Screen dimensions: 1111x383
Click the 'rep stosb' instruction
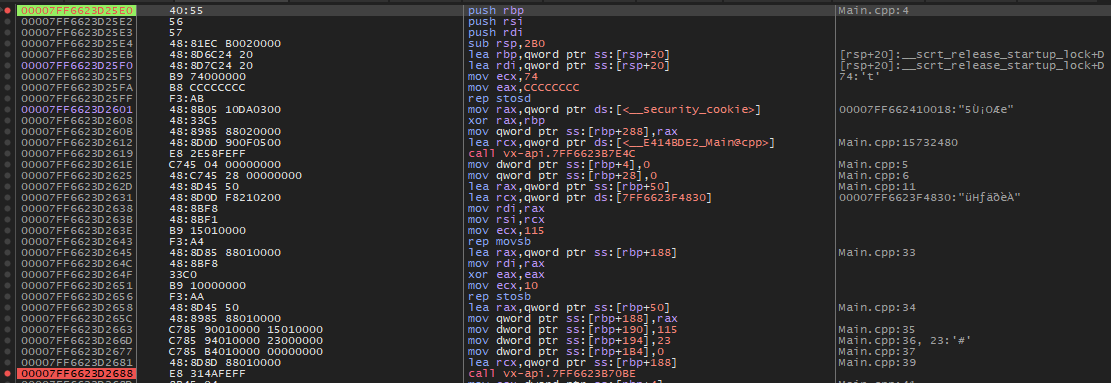pos(499,296)
